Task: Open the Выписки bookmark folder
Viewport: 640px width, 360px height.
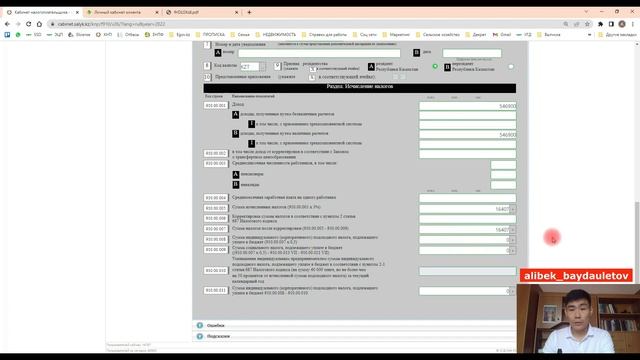Action: click(x=549, y=35)
